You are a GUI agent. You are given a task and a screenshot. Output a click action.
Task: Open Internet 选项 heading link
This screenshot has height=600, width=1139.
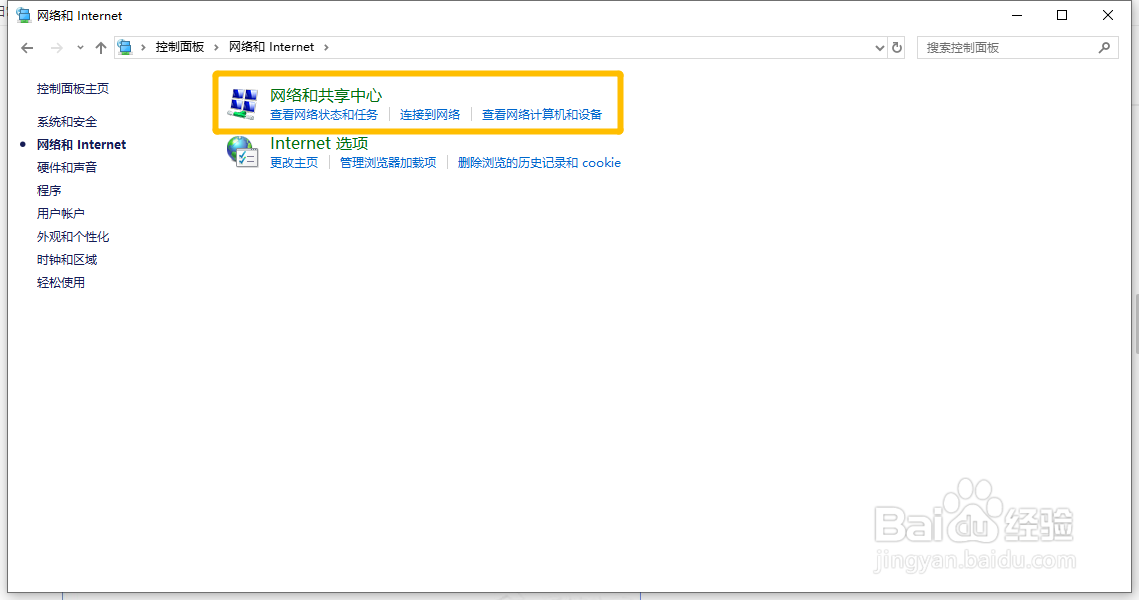point(319,144)
